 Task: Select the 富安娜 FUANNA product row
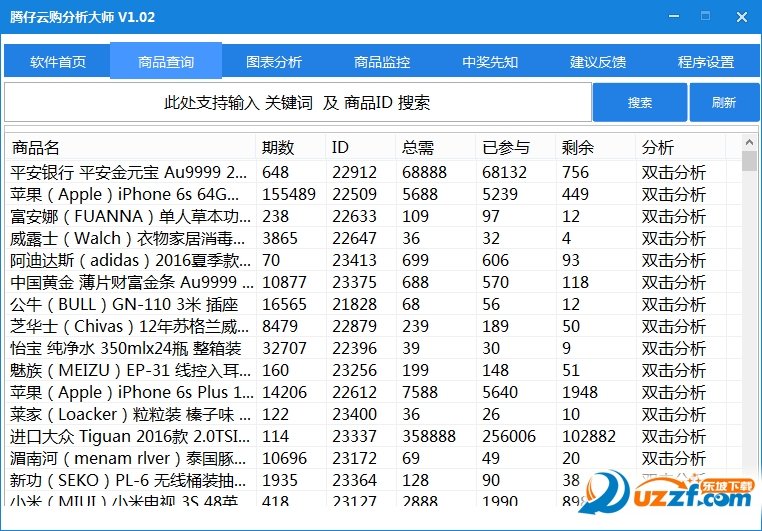(x=374, y=216)
